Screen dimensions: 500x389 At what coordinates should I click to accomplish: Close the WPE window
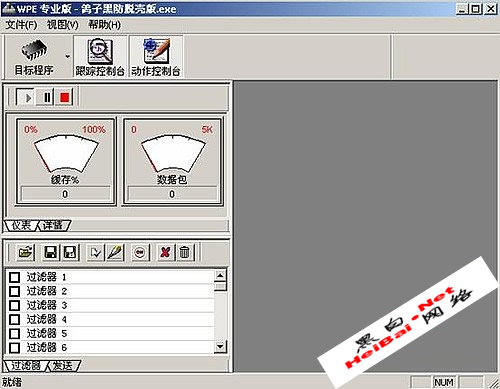[x=490, y=9]
